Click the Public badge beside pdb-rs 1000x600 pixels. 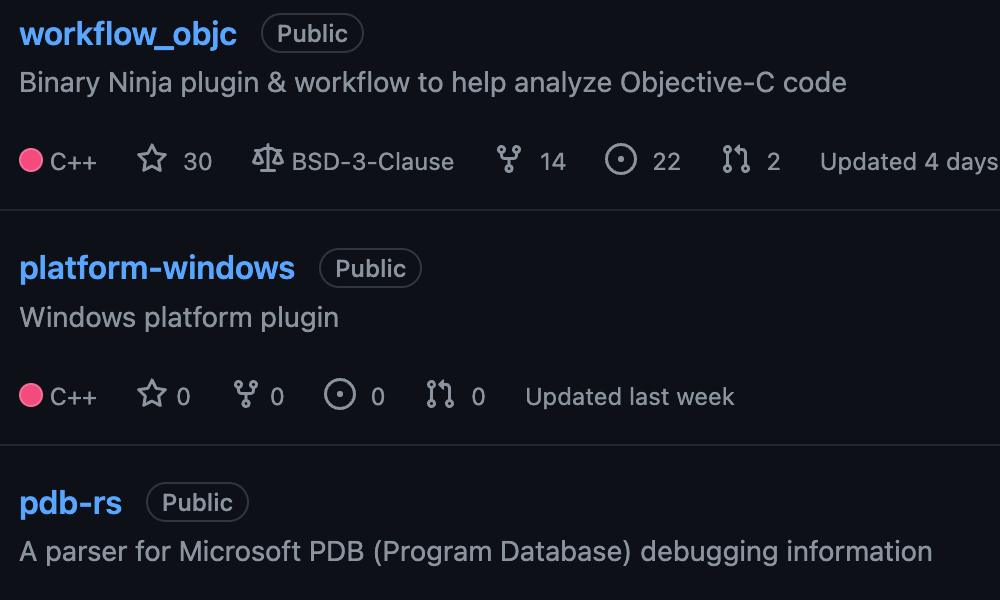pyautogui.click(x=197, y=502)
